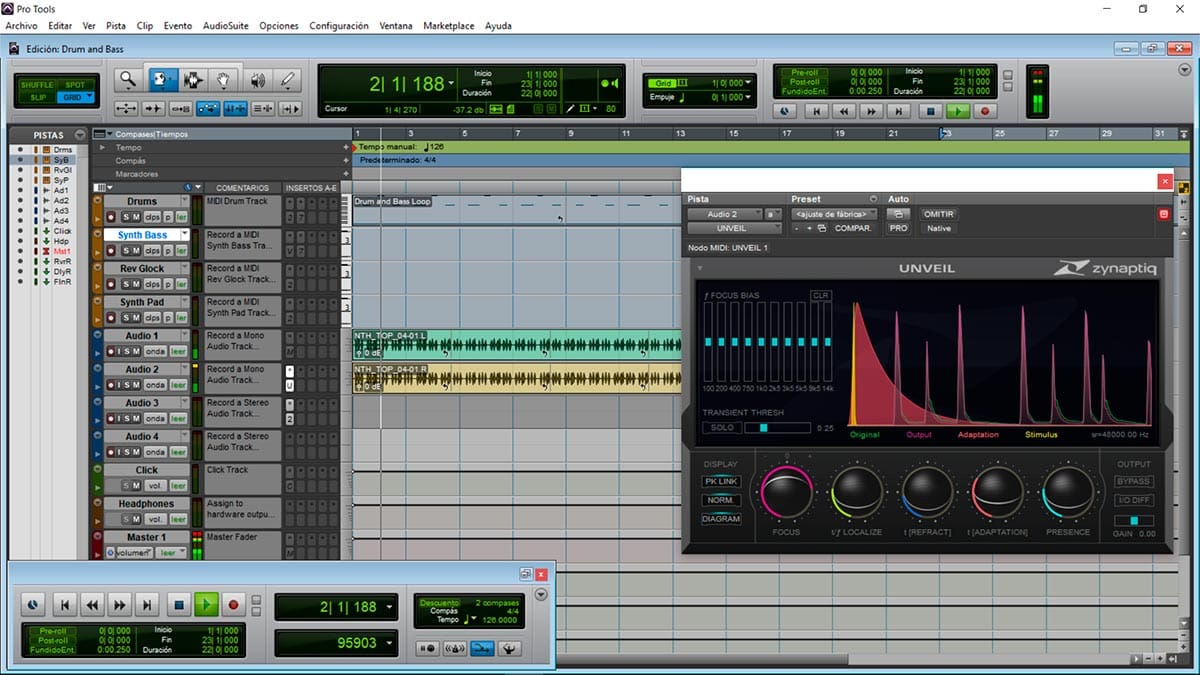Open the UNVEIL plugin selector dropdown
The height and width of the screenshot is (675, 1200).
734,228
